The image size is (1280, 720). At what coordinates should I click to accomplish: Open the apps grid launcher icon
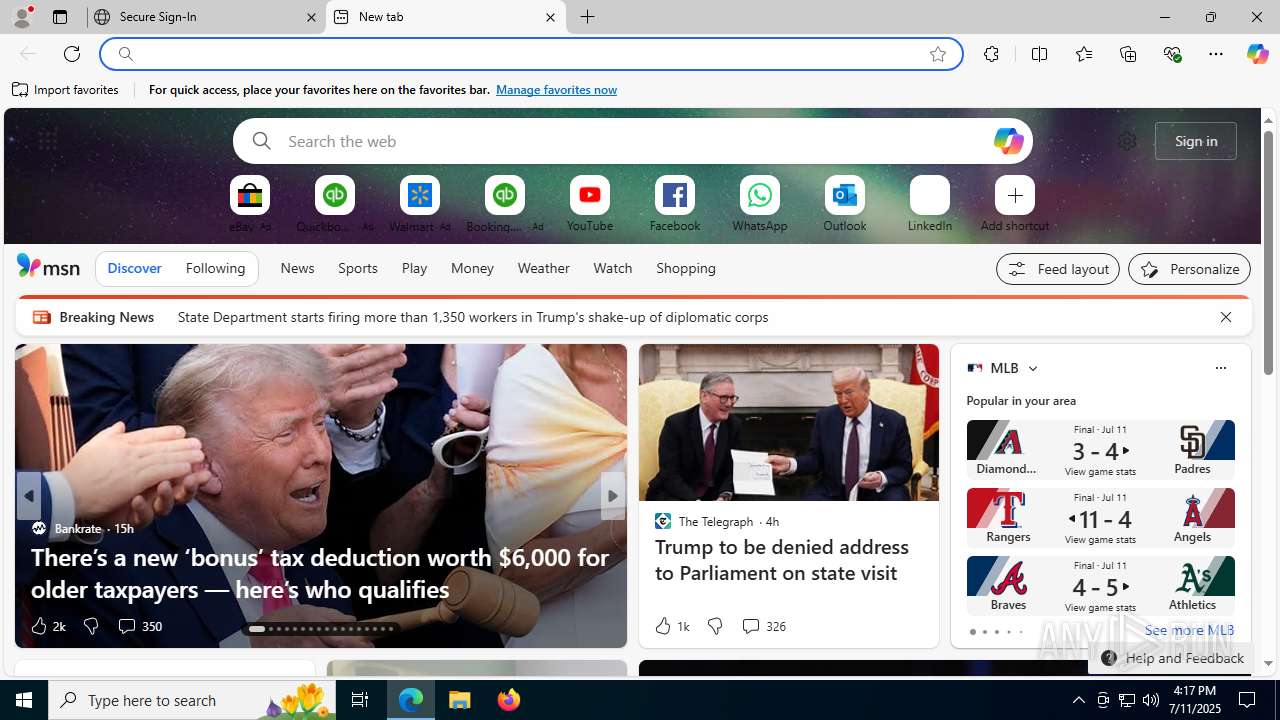pos(48,141)
